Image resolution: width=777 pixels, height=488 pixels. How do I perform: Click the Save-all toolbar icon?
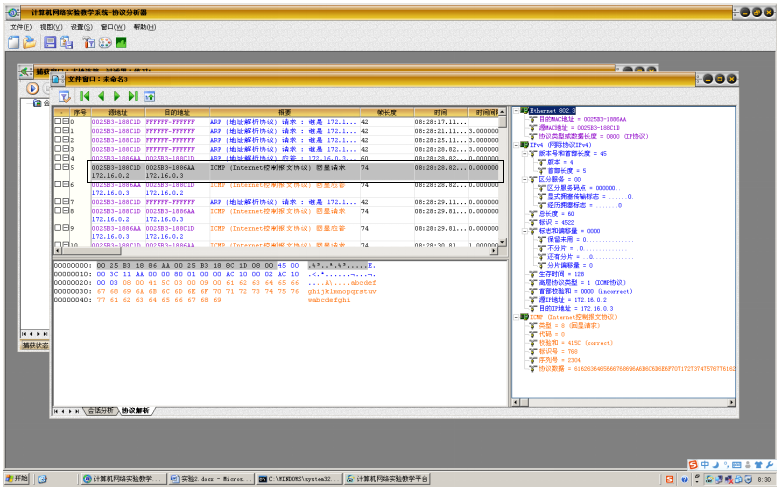pyautogui.click(x=66, y=43)
